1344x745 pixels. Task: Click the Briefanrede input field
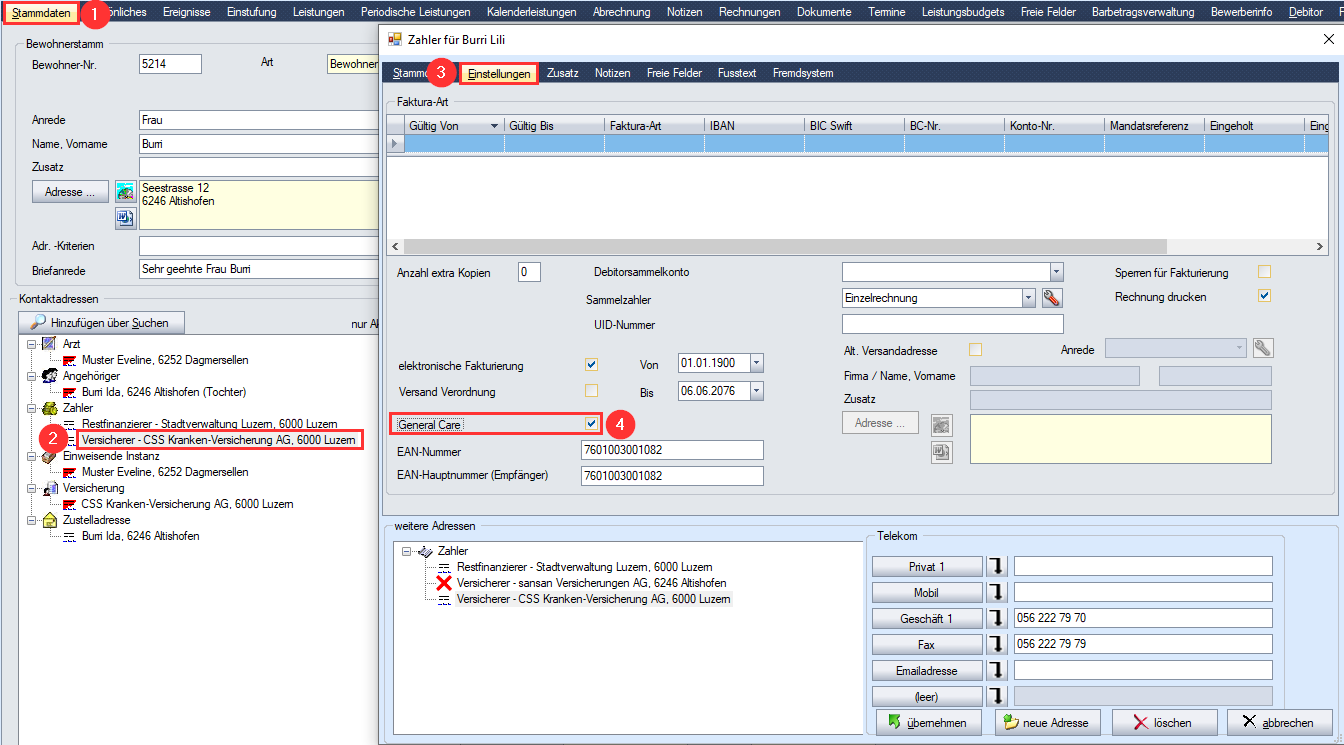coord(258,269)
